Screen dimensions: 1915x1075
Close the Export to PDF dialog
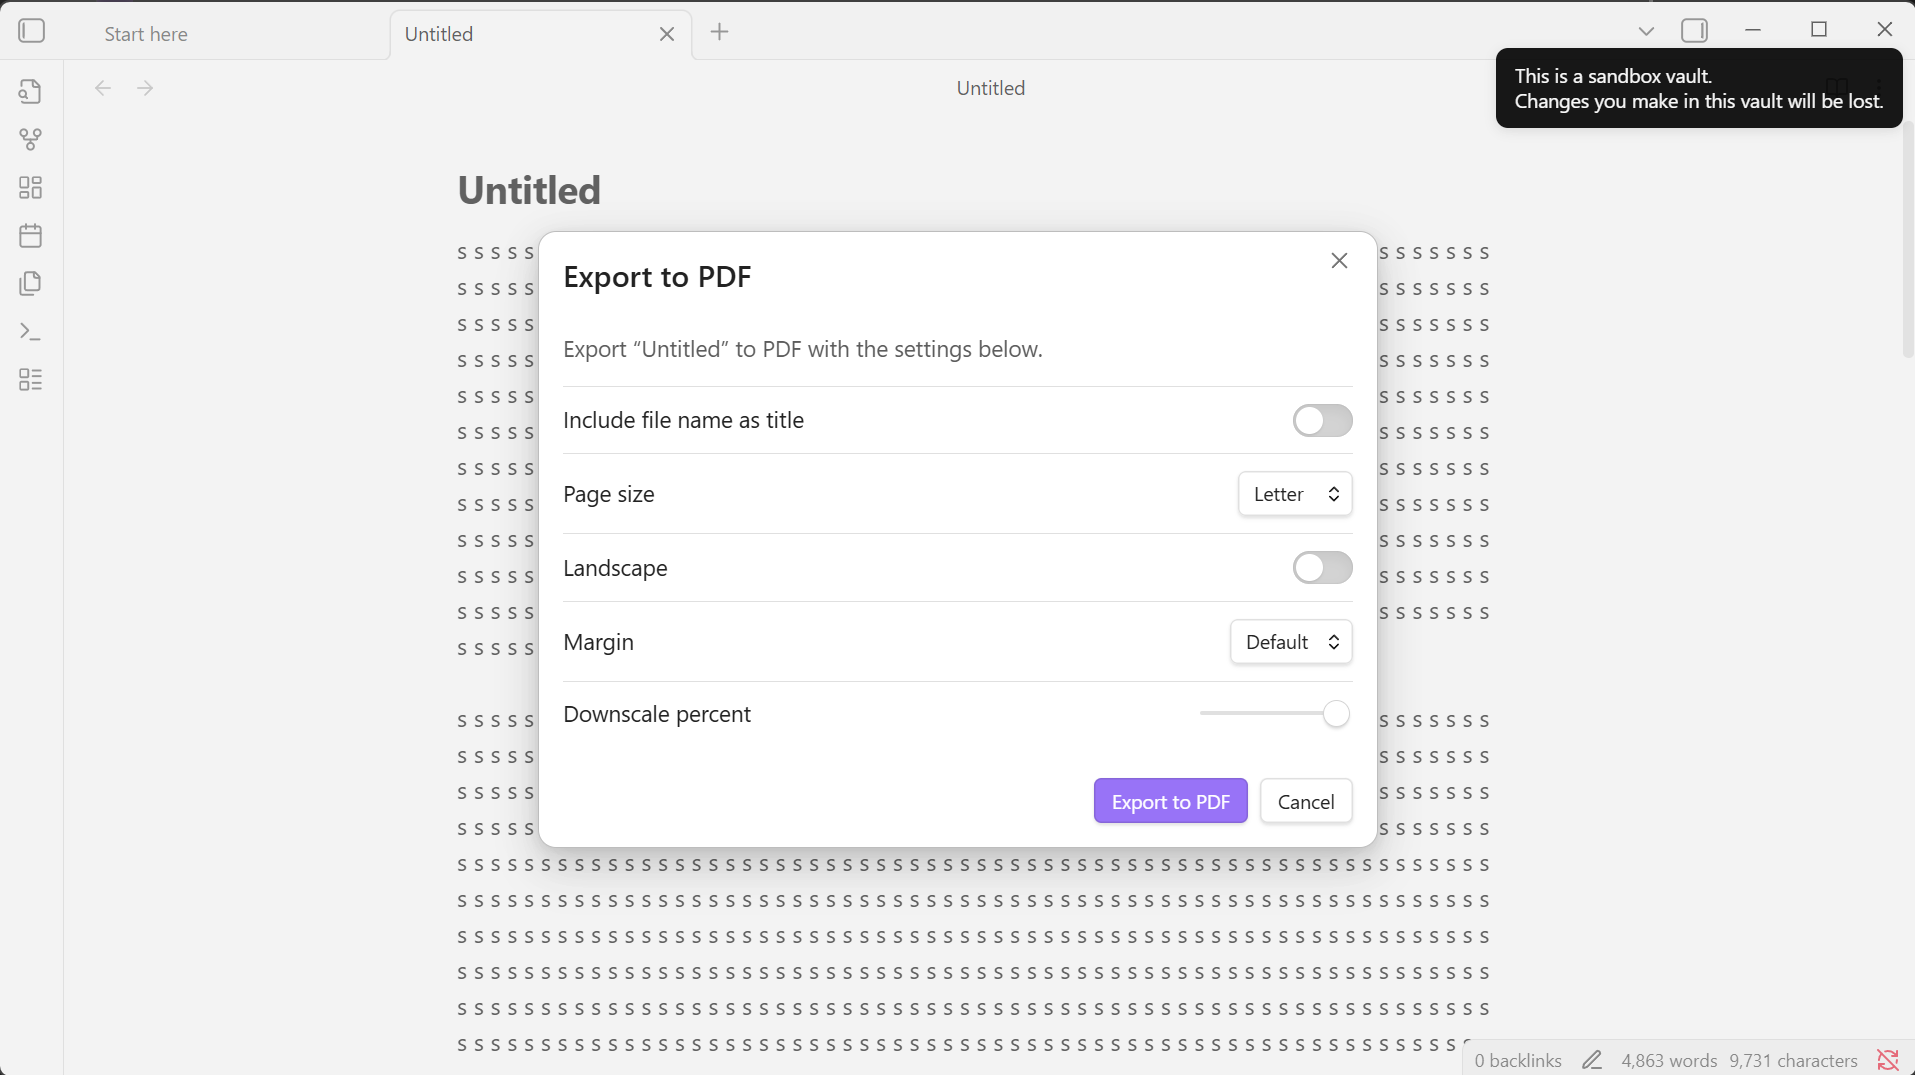1339,261
